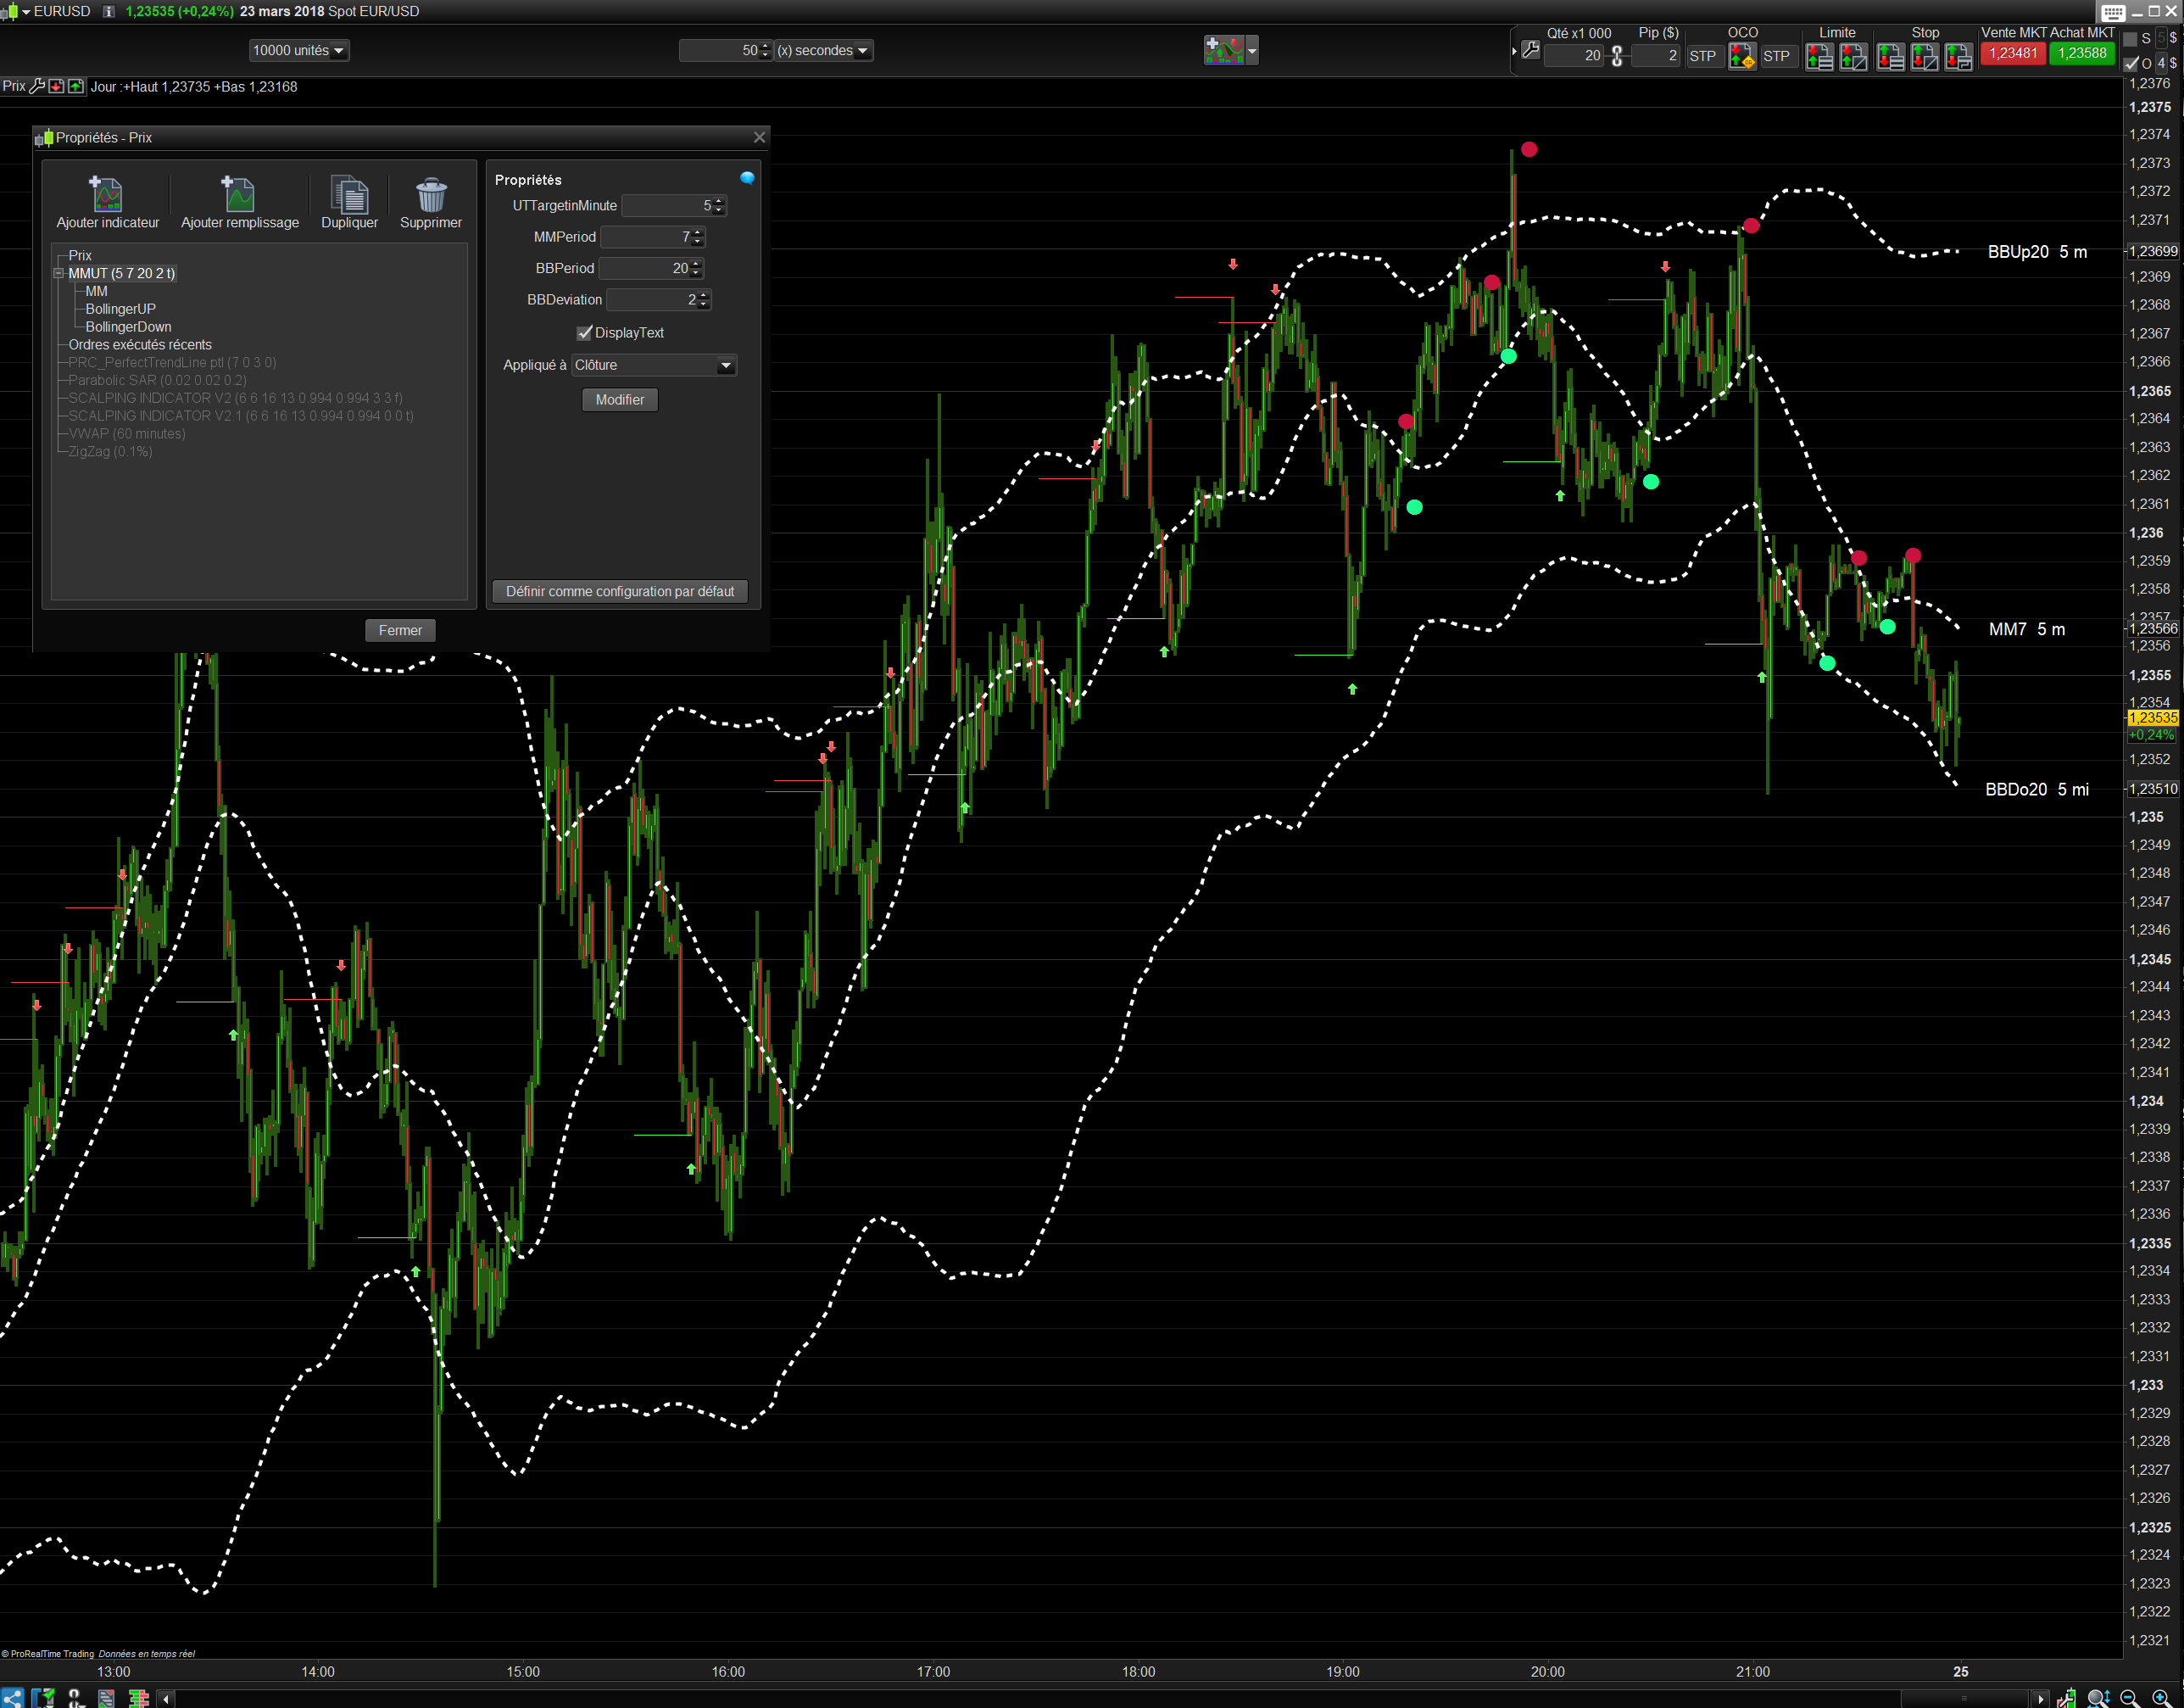This screenshot has height=1708, width=2184.
Task: Click the zoom in magnifier icon
Action: coord(2161,1698)
